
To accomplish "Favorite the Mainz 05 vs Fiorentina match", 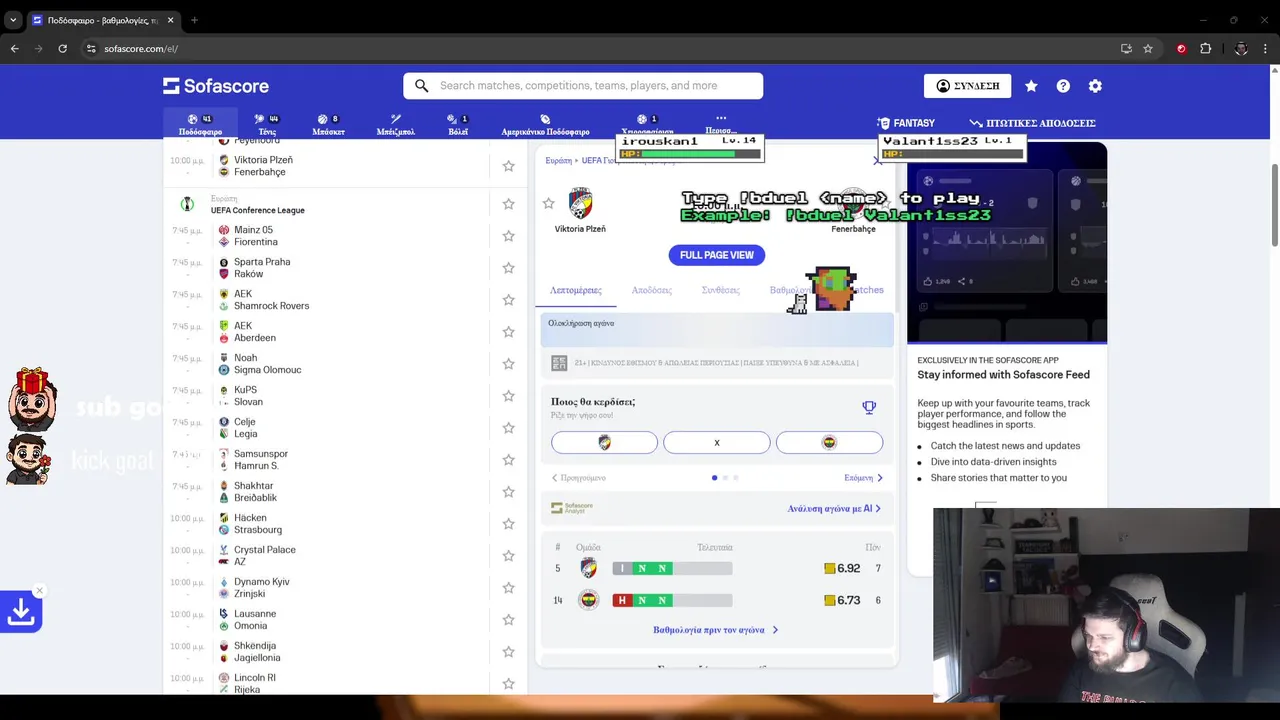I will click(x=508, y=236).
